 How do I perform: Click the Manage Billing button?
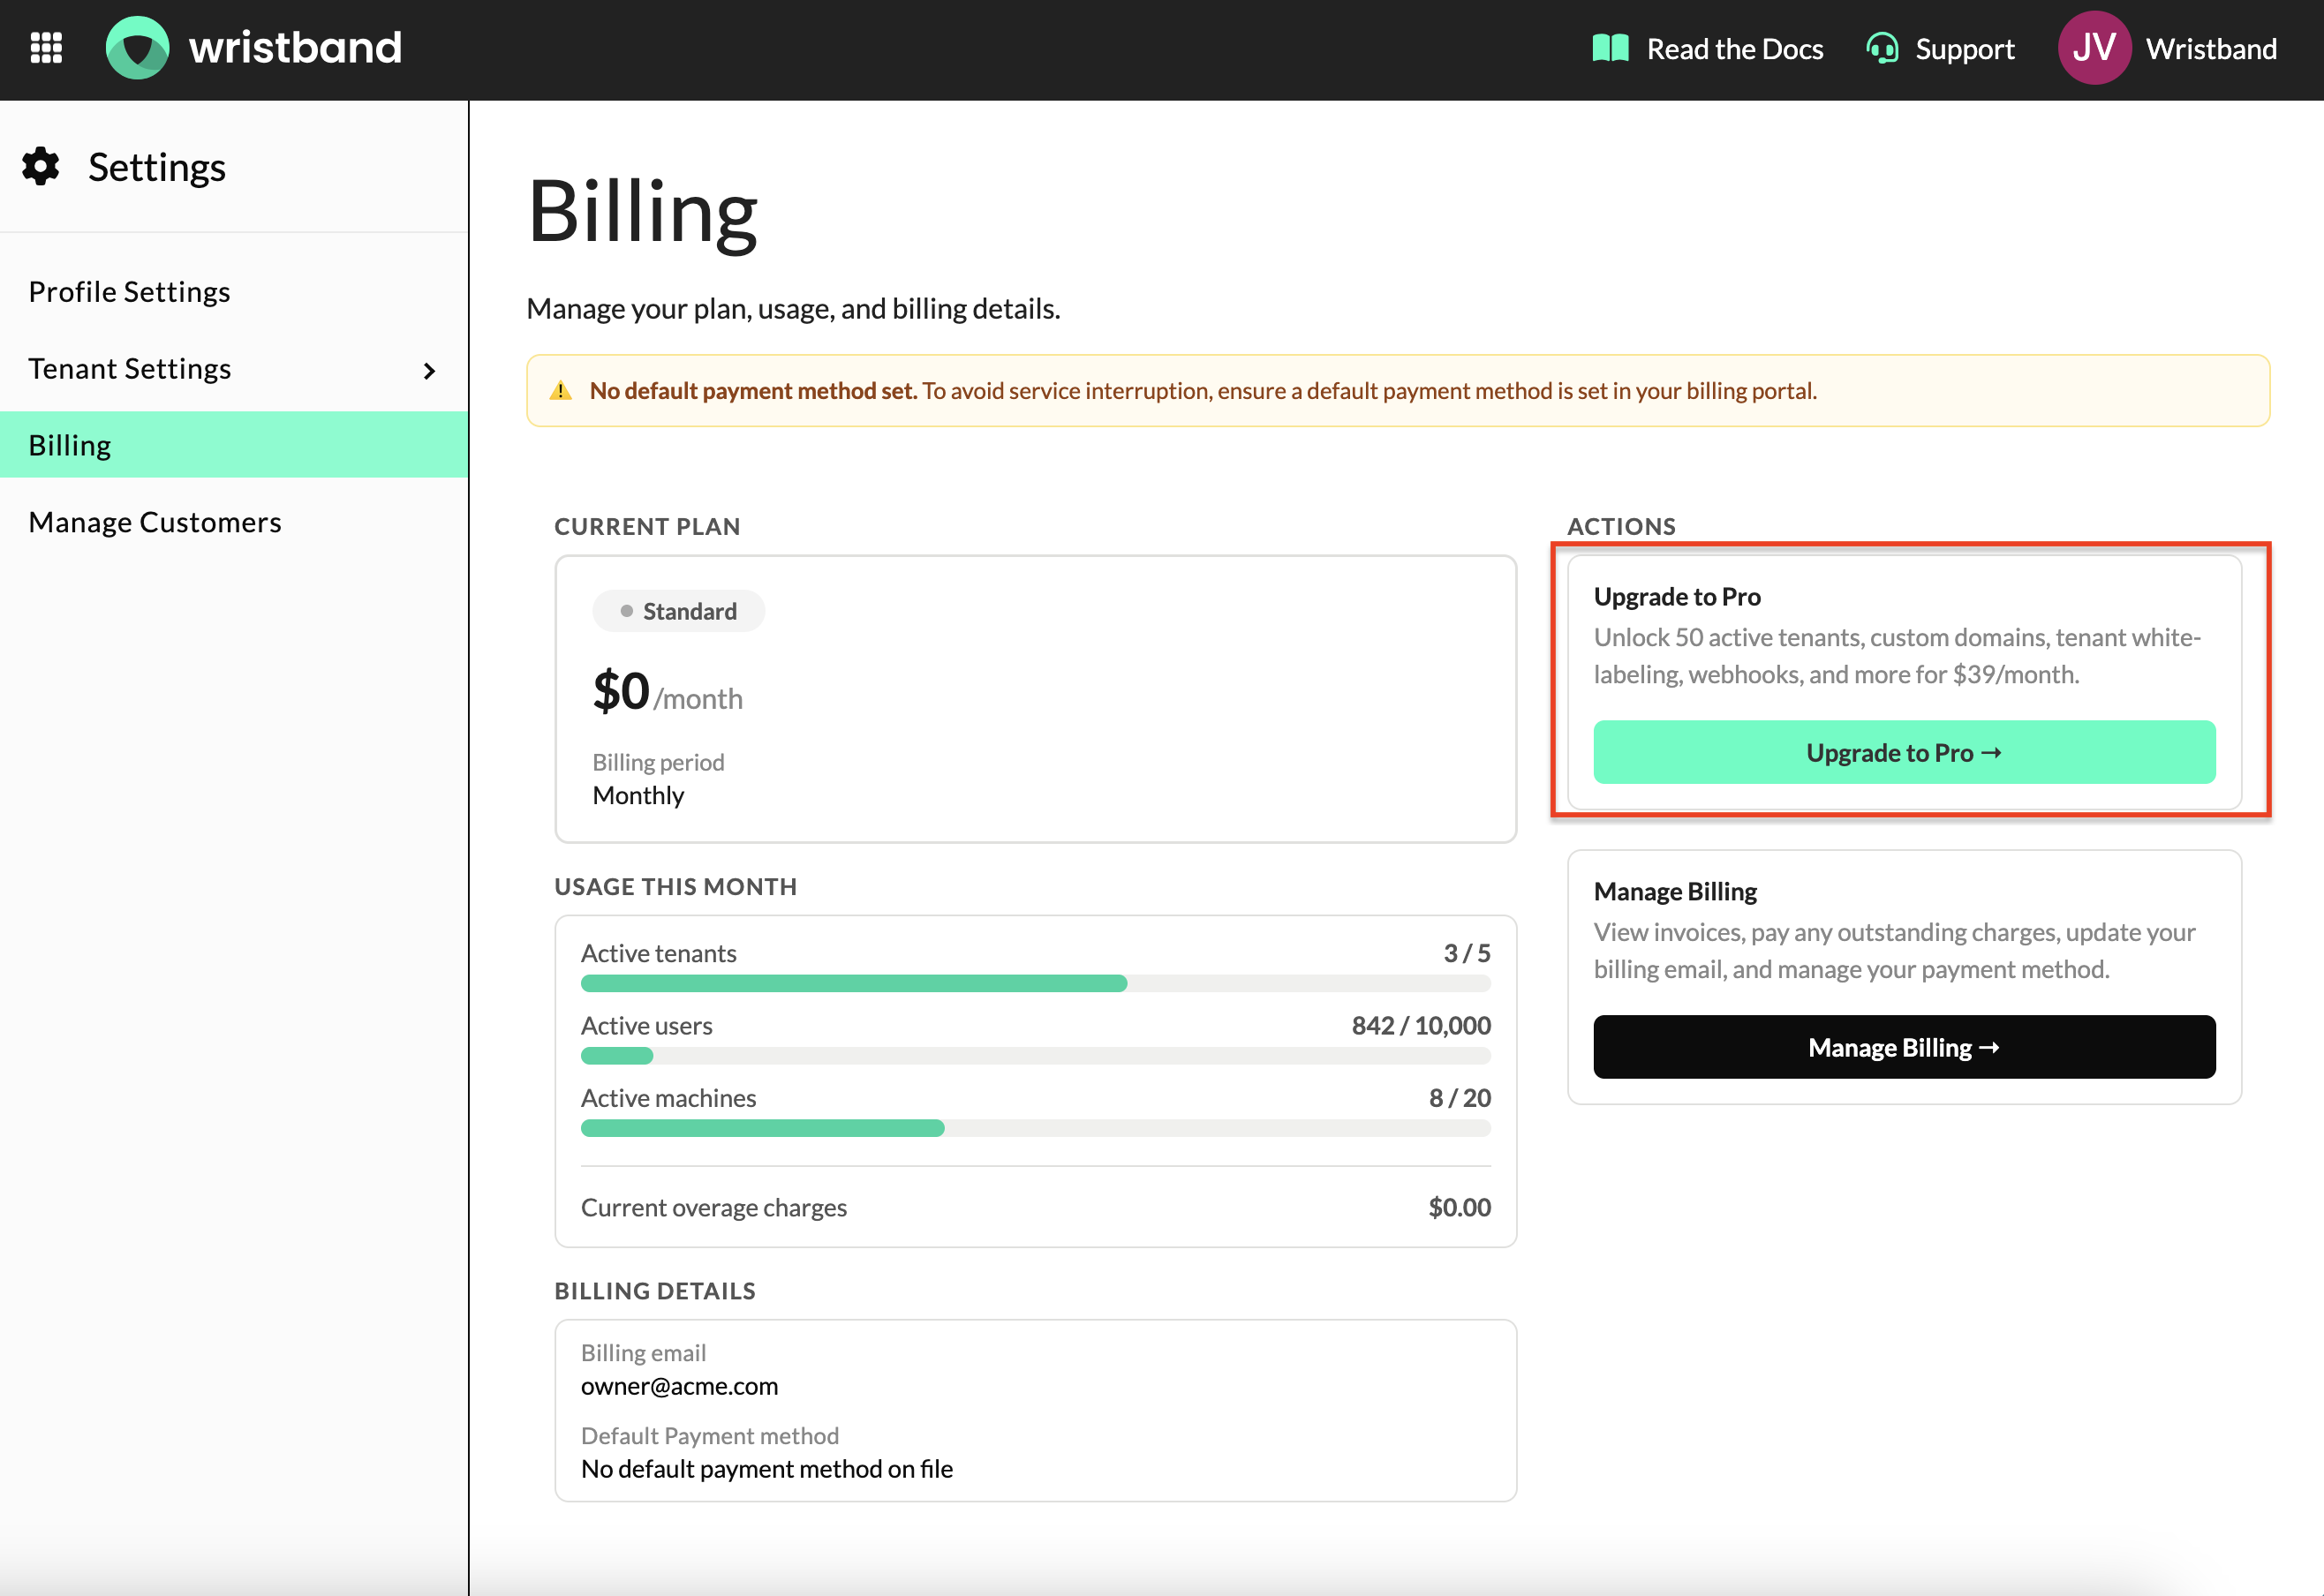[1904, 1048]
